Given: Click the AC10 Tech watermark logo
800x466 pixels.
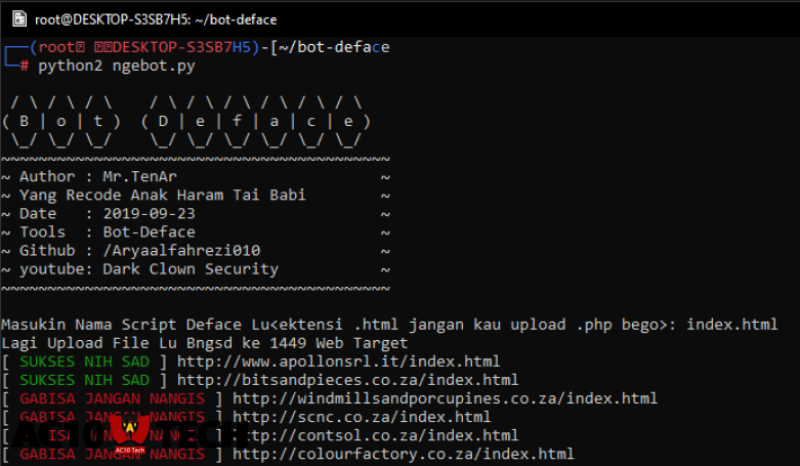Looking at the screenshot, I should [128, 435].
